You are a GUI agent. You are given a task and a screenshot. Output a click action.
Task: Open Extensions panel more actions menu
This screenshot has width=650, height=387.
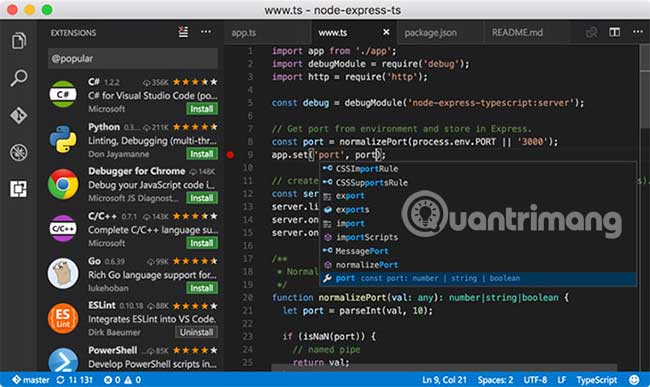click(206, 32)
